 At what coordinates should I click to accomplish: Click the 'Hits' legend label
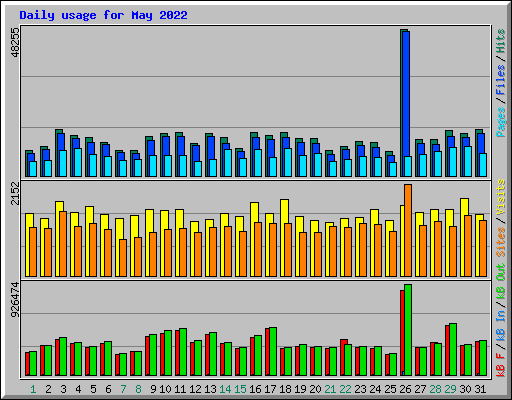[501, 41]
